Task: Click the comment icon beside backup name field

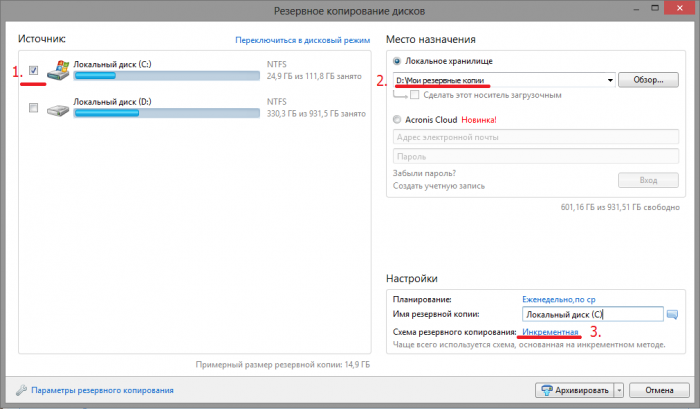Action: [x=672, y=314]
